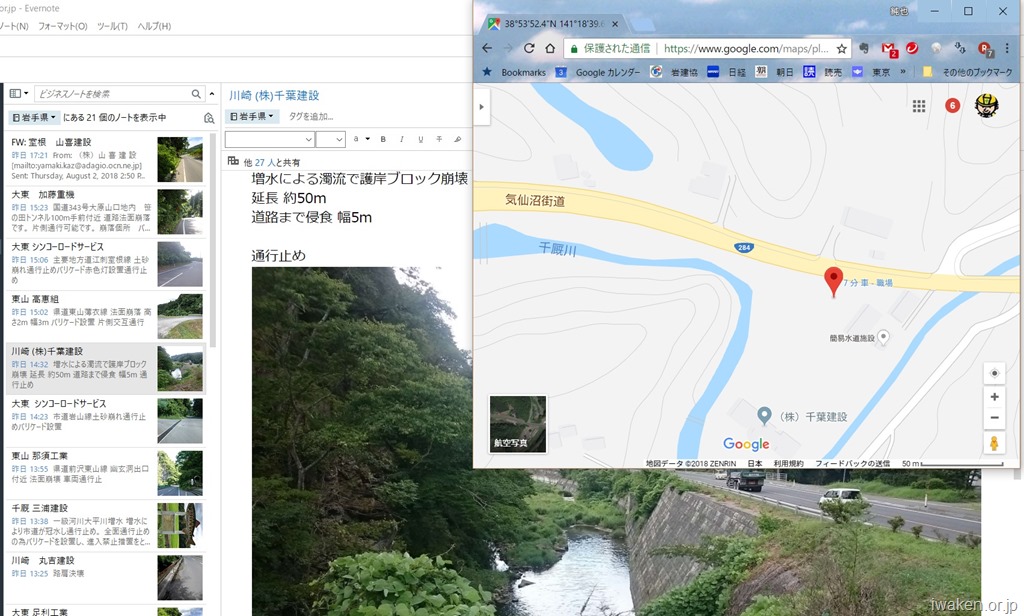The width and height of the screenshot is (1024, 616).
Task: Open the 読売 bookmark
Action: (x=822, y=73)
